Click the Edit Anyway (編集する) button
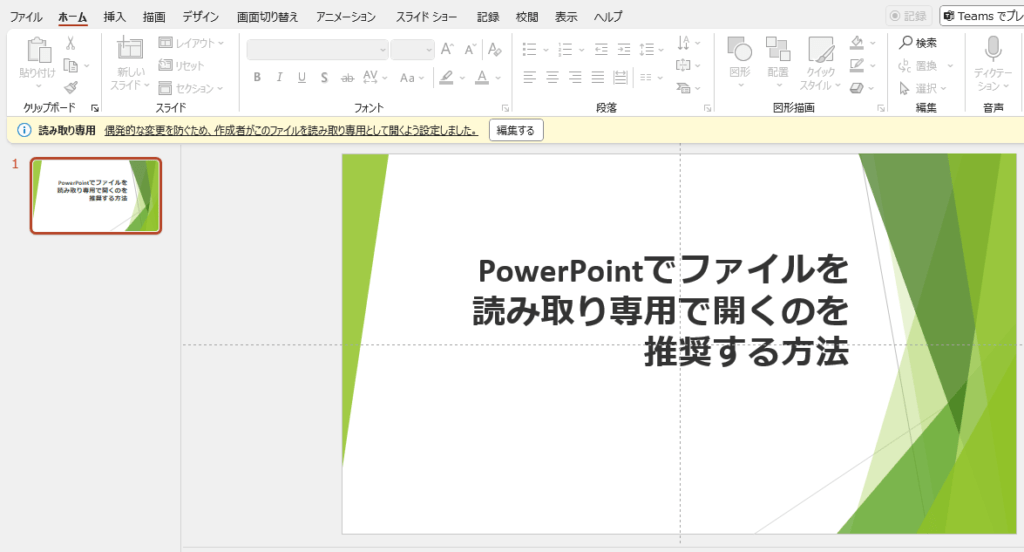 click(x=516, y=130)
